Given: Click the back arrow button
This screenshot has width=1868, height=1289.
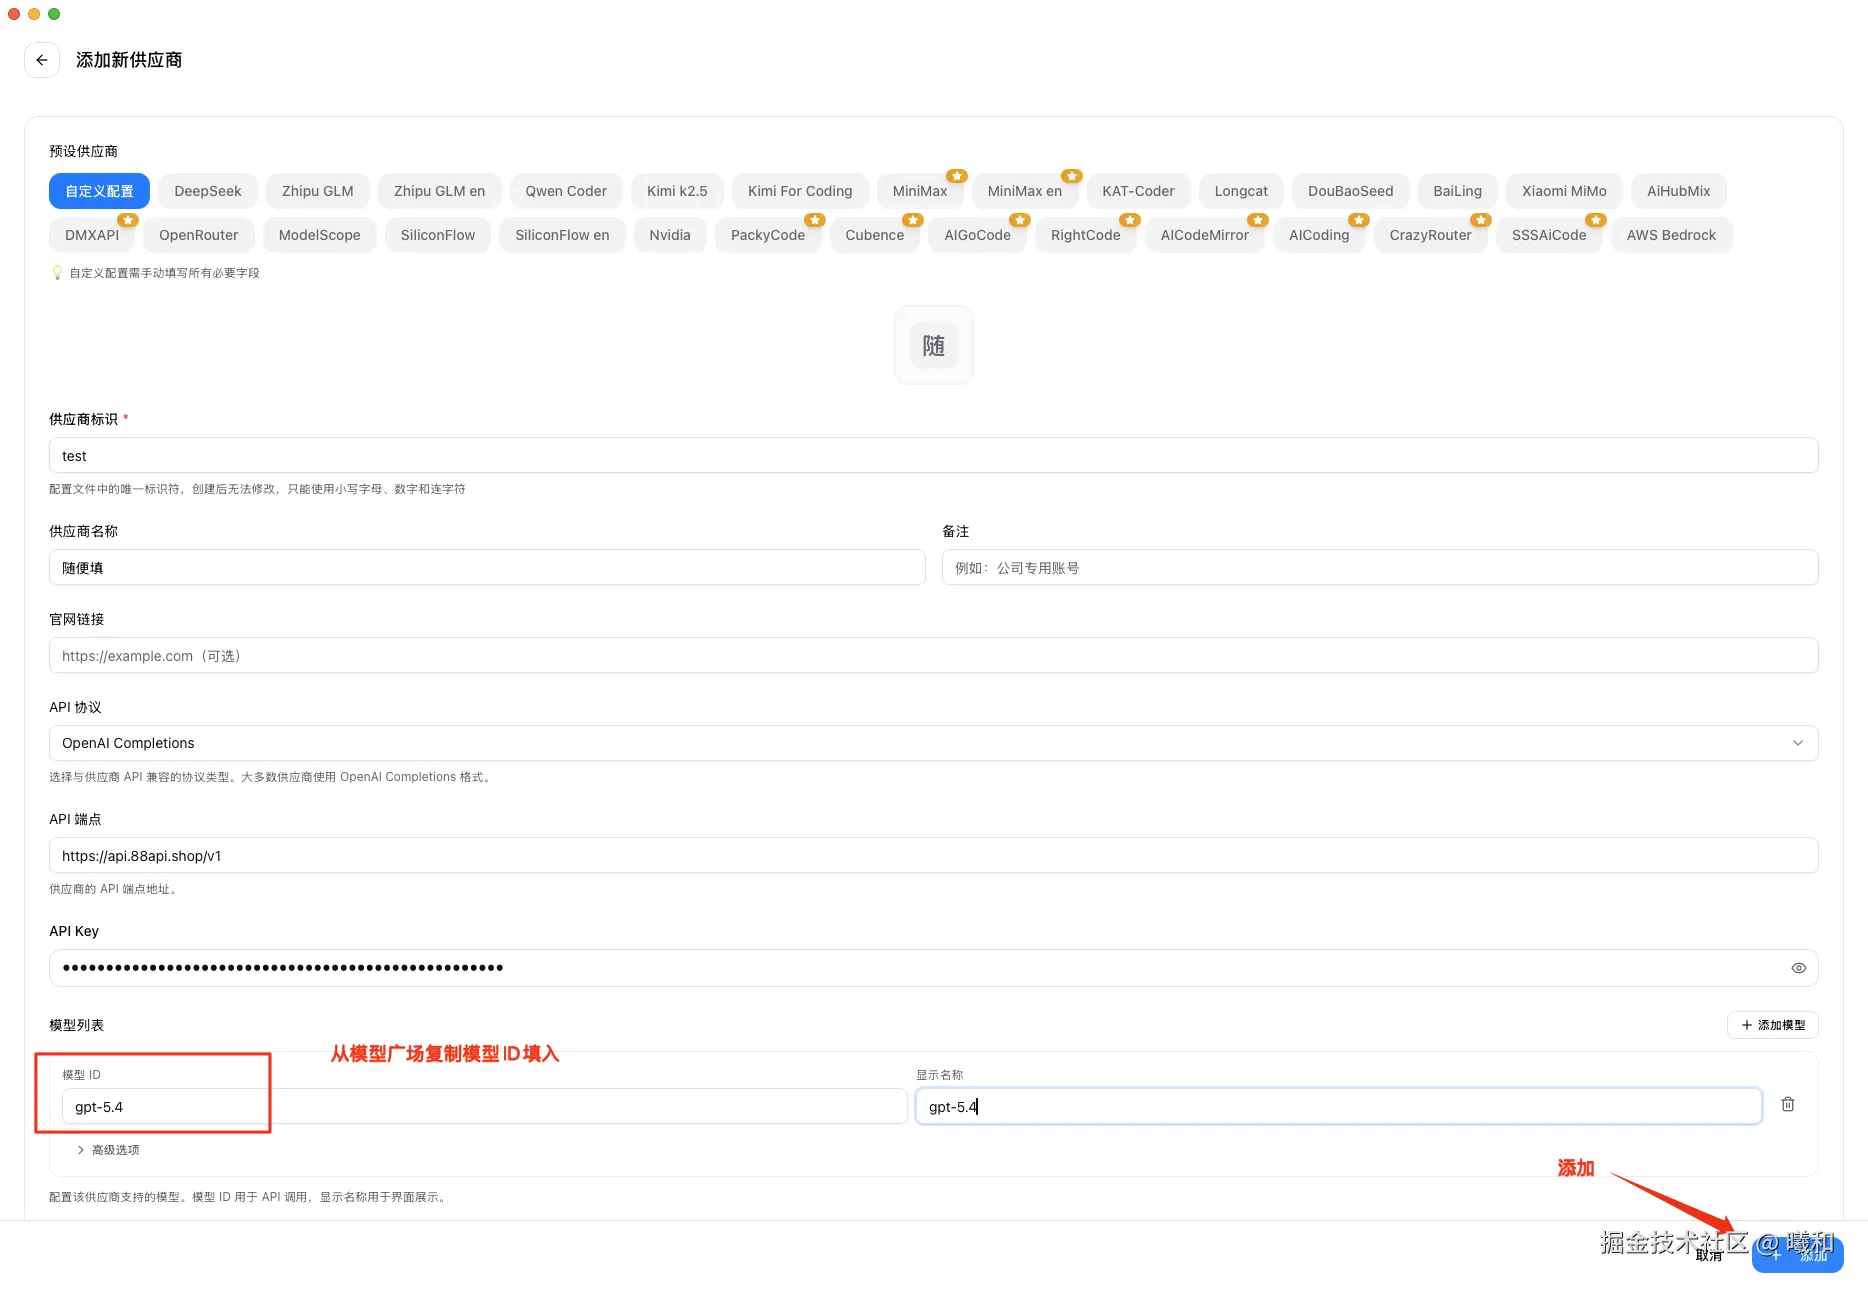Looking at the screenshot, I should tap(42, 60).
